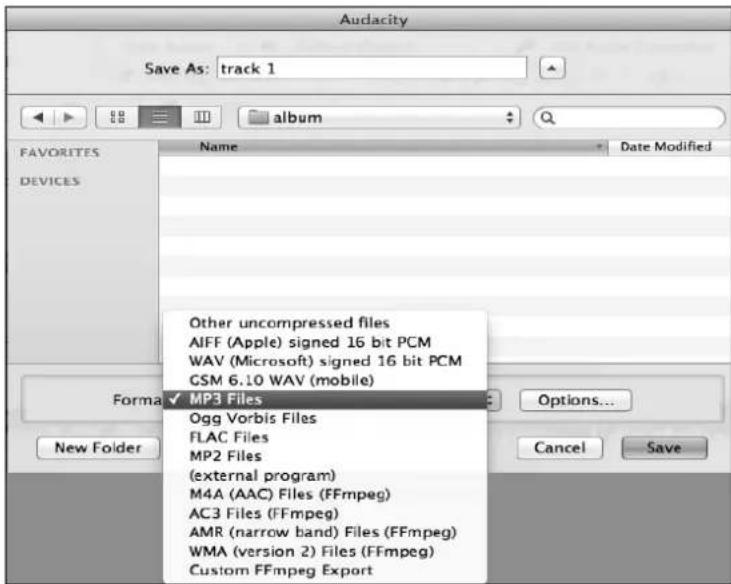Choose M4A (AAC) Files (FFmpeg)
The image size is (731, 584).
click(325, 494)
